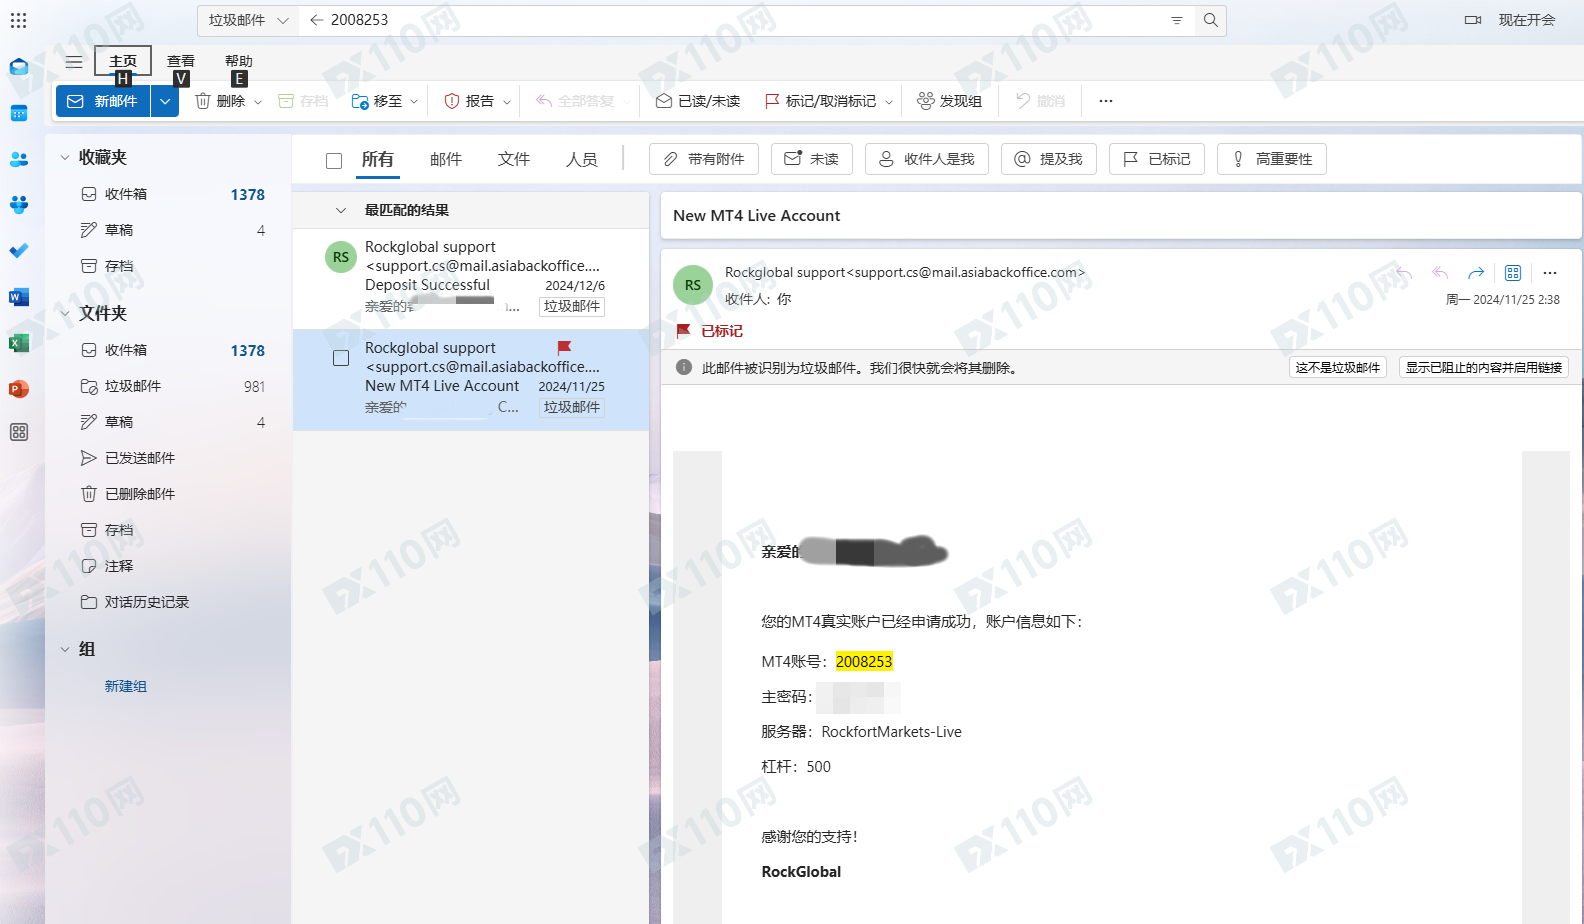Launch PowerPoint from left rail
The width and height of the screenshot is (1584, 924).
[x=18, y=389]
